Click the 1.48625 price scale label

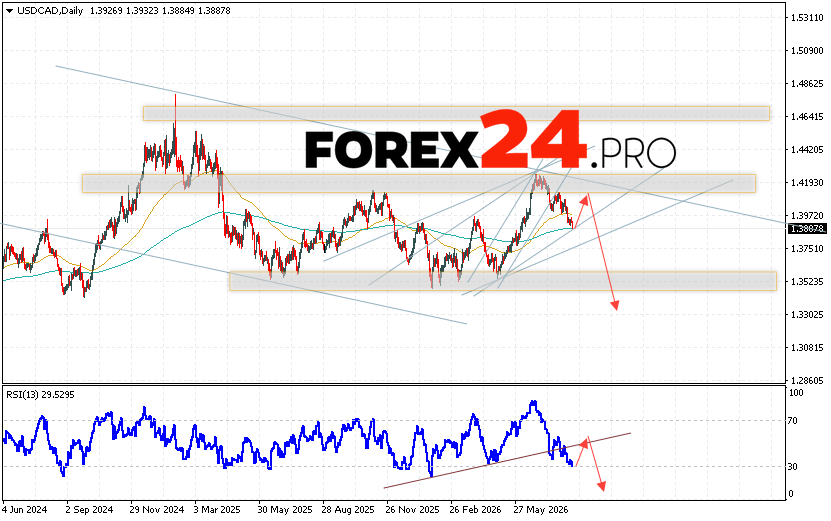[807, 84]
